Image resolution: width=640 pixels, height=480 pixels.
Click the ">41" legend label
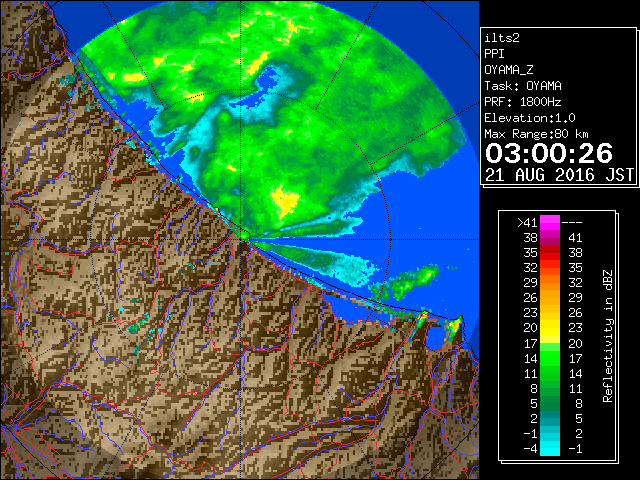pyautogui.click(x=527, y=223)
